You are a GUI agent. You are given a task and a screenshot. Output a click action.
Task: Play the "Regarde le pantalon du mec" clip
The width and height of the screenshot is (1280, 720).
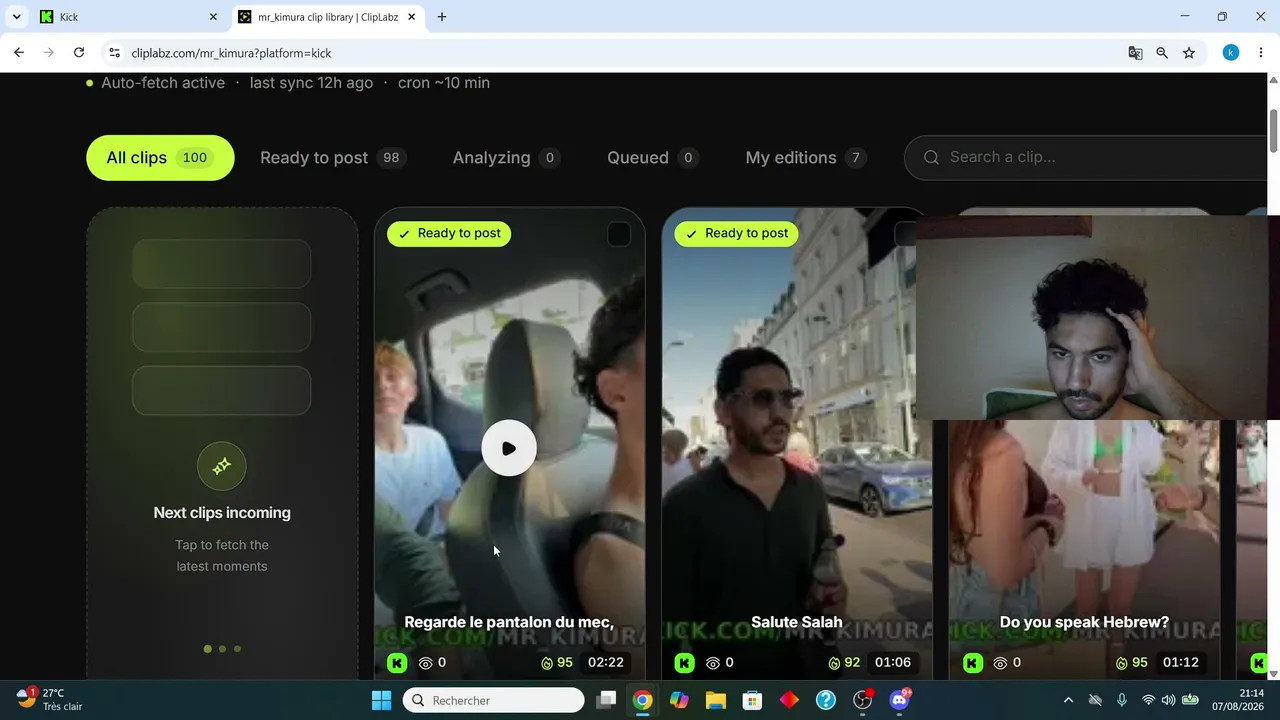coord(509,448)
